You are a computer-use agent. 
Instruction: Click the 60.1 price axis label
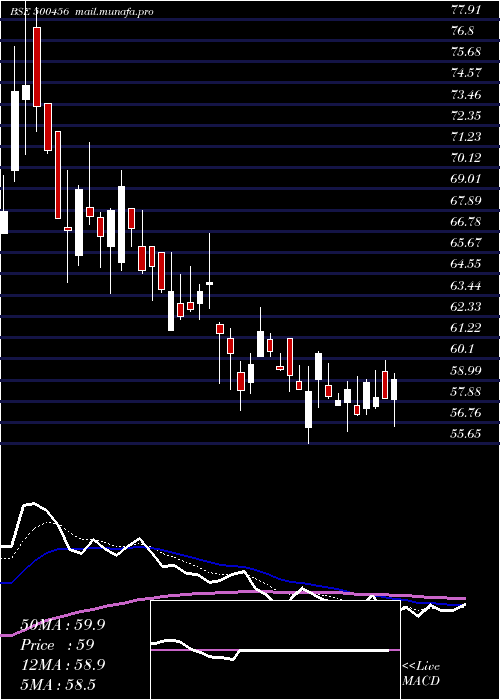pyautogui.click(x=462, y=349)
